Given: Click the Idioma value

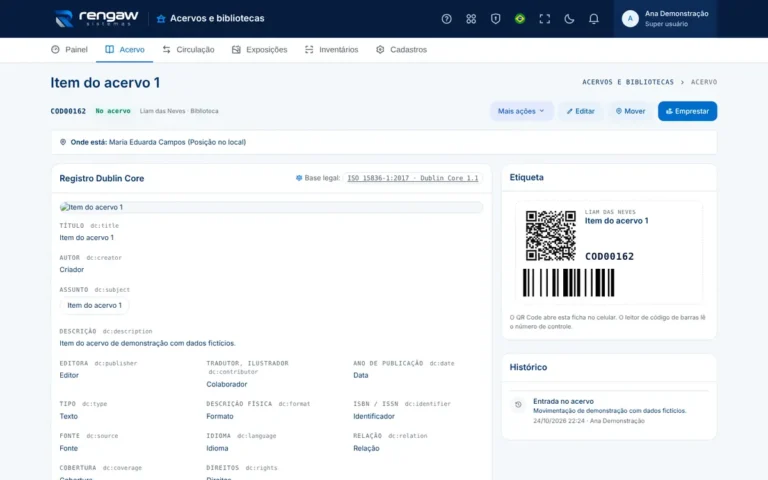Looking at the screenshot, I should pyautogui.click(x=217, y=448).
